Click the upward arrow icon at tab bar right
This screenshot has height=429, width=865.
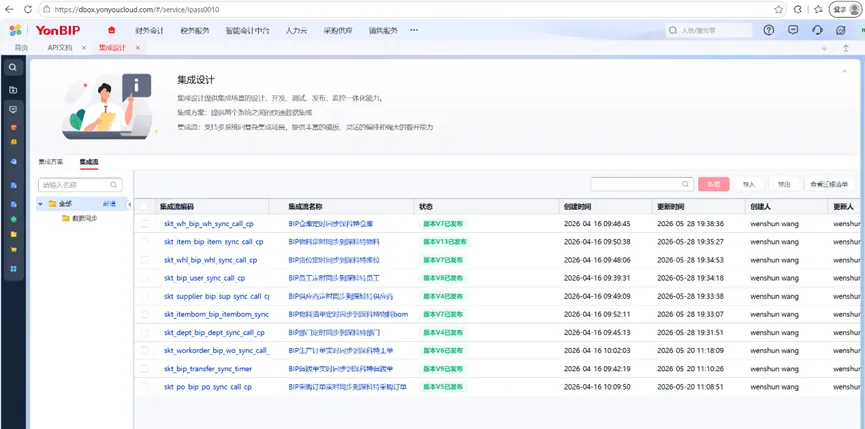point(846,48)
